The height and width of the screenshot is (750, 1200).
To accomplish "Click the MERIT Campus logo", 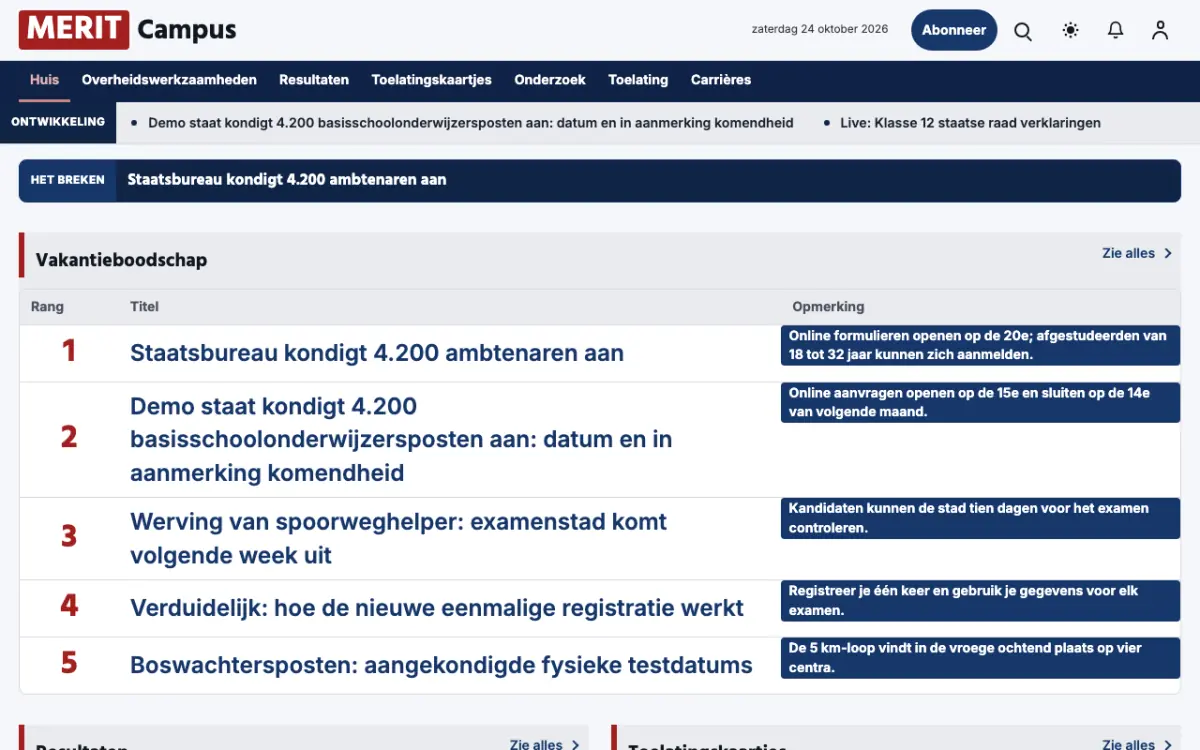I will (x=128, y=30).
